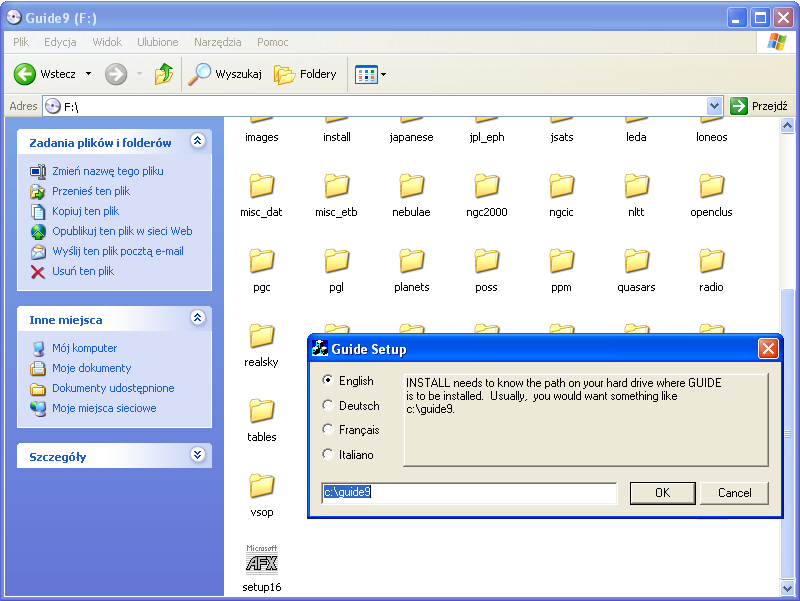Click the green forward arrow icon
The width and height of the screenshot is (800, 601).
pos(116,74)
